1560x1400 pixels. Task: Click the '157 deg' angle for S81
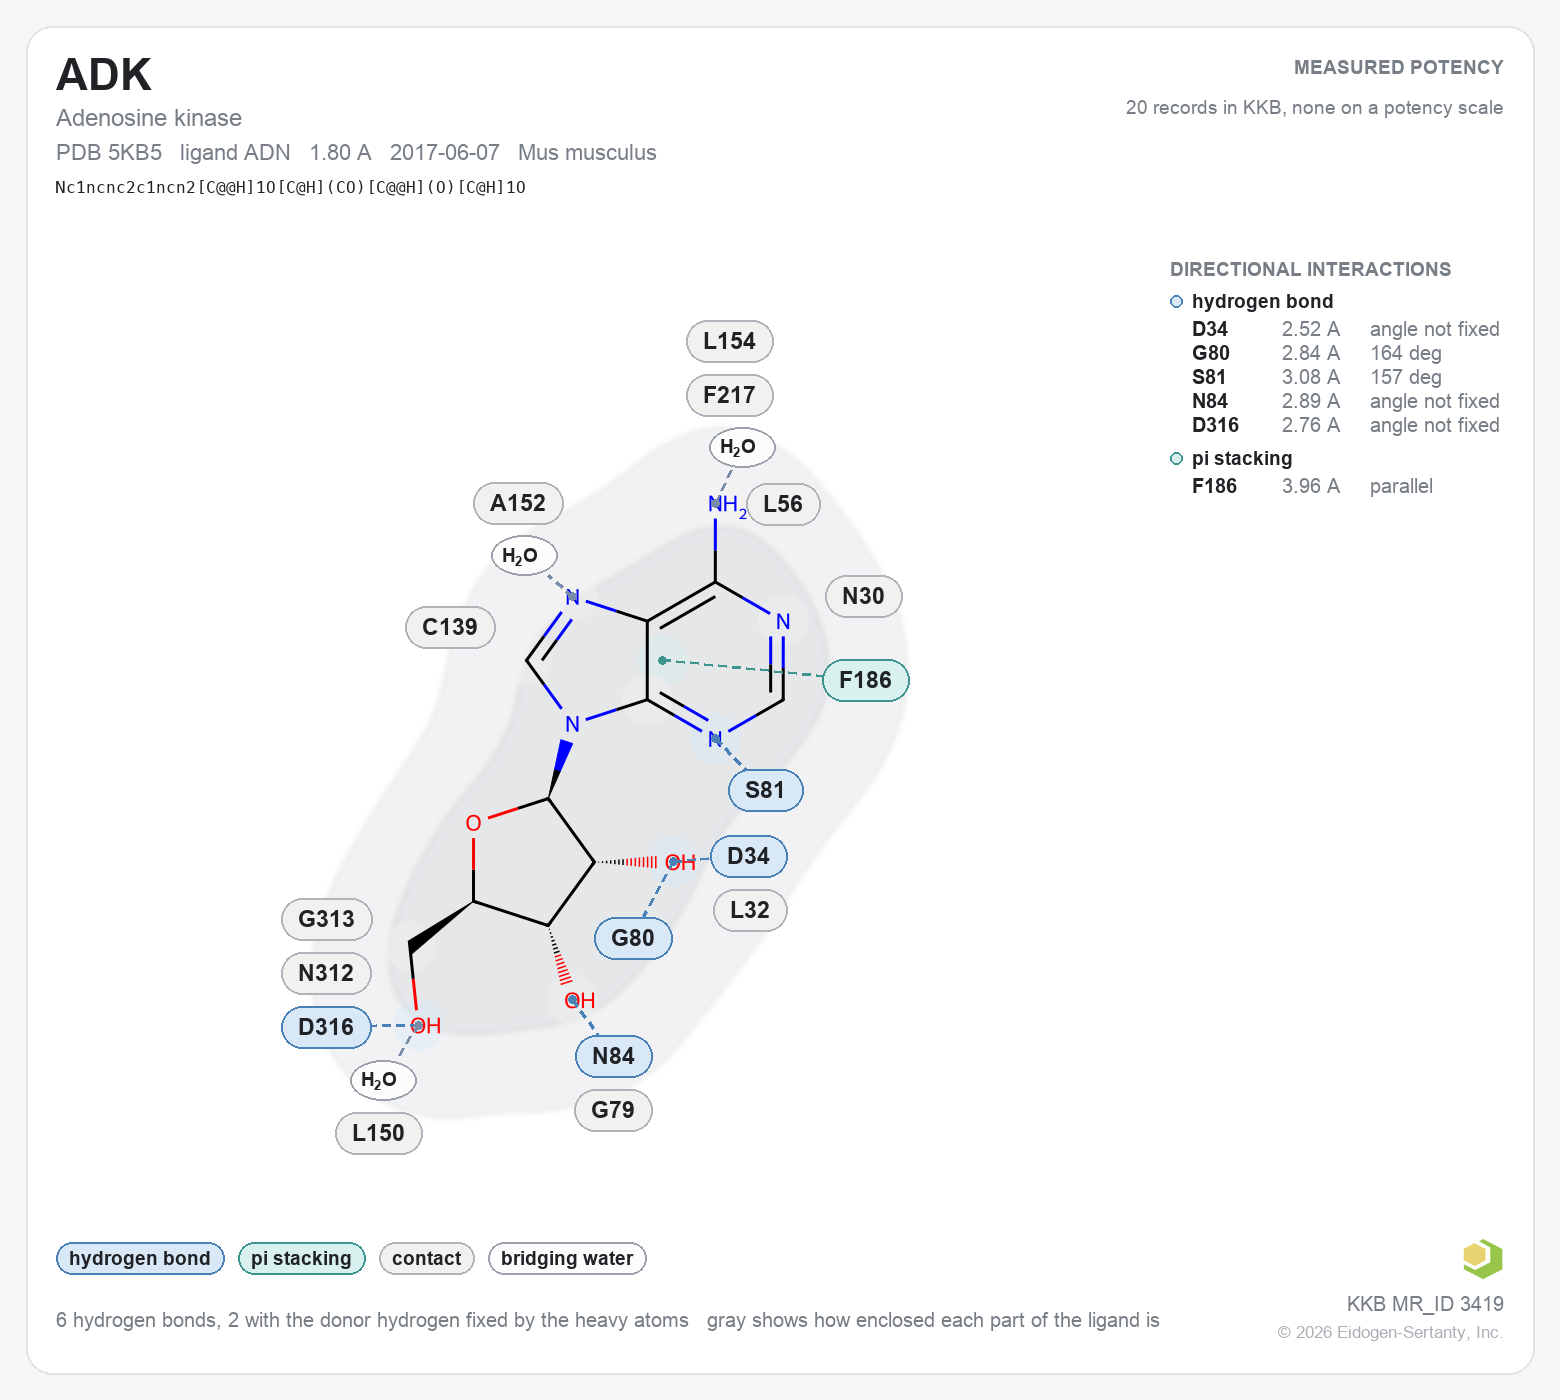coord(1406,377)
